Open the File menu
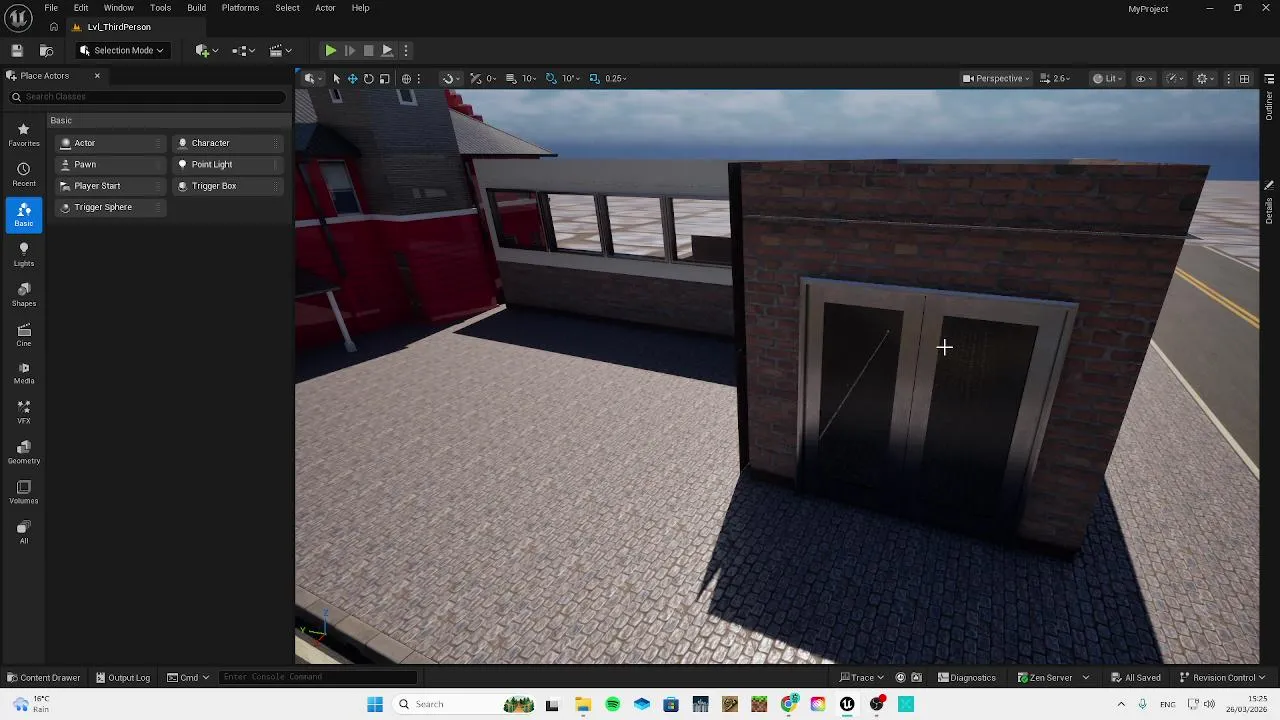The image size is (1280, 720). 51,8
